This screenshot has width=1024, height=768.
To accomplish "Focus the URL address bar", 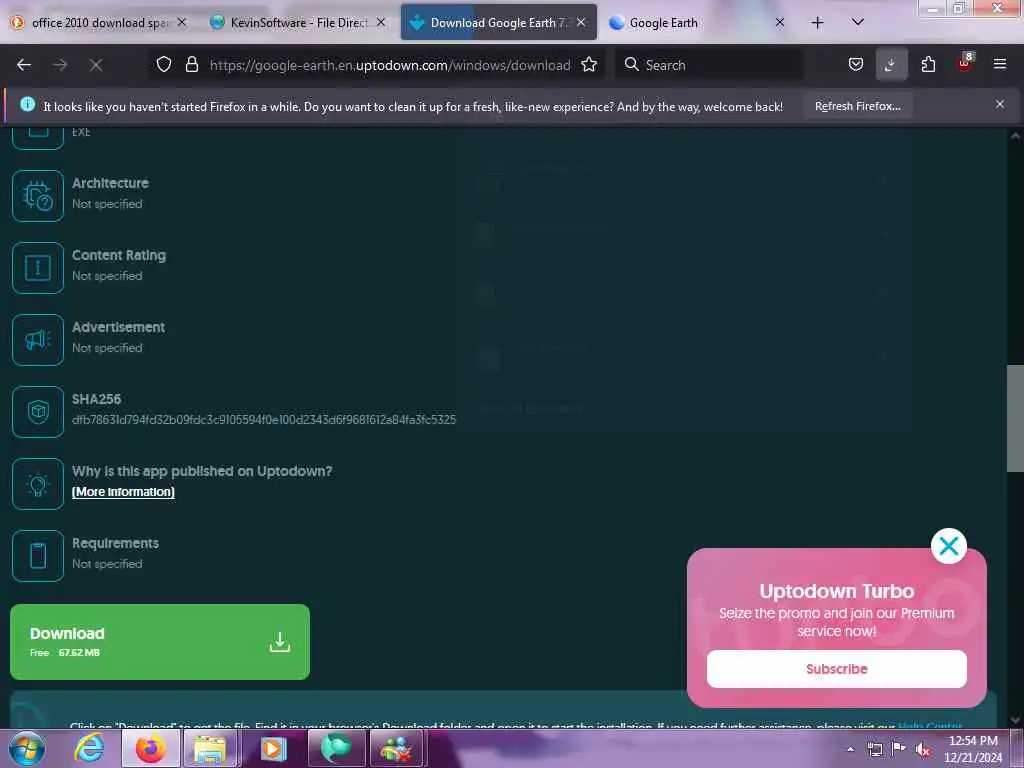I will (x=390, y=65).
